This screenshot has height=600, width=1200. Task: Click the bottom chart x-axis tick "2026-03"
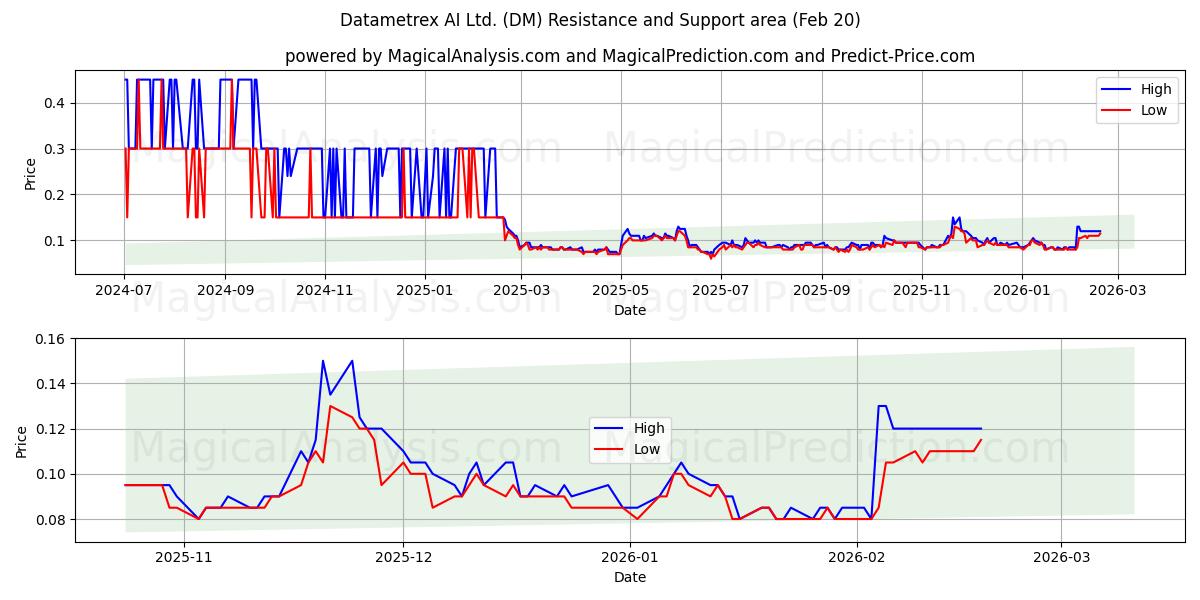point(1061,557)
